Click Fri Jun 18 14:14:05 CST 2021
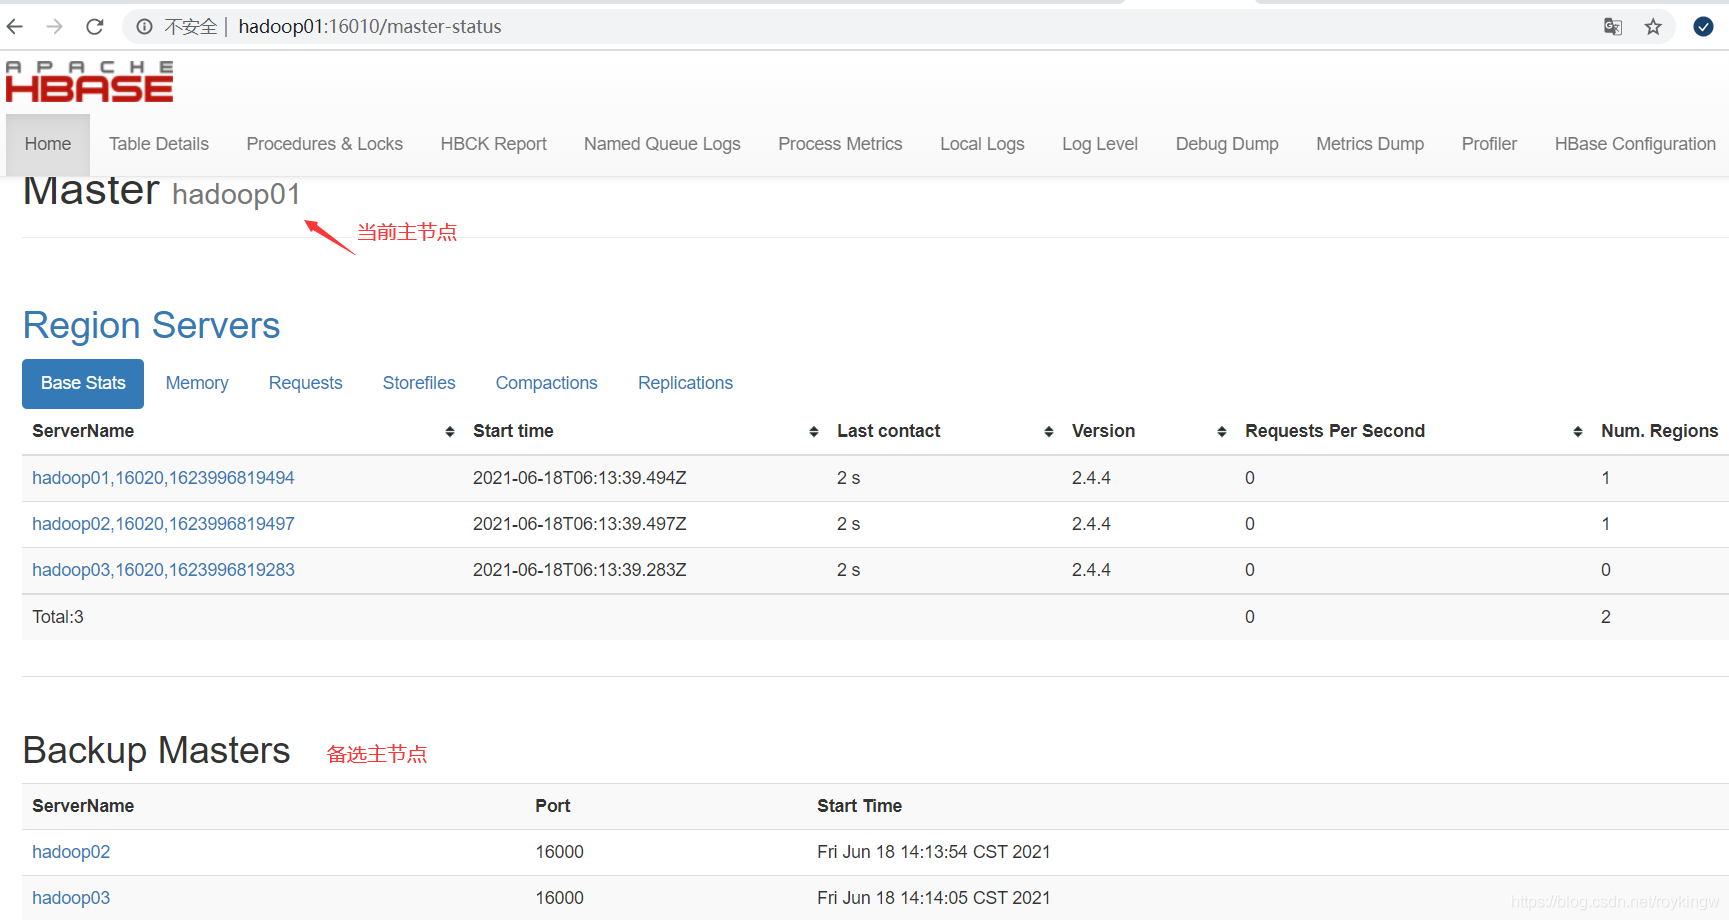 tap(934, 898)
